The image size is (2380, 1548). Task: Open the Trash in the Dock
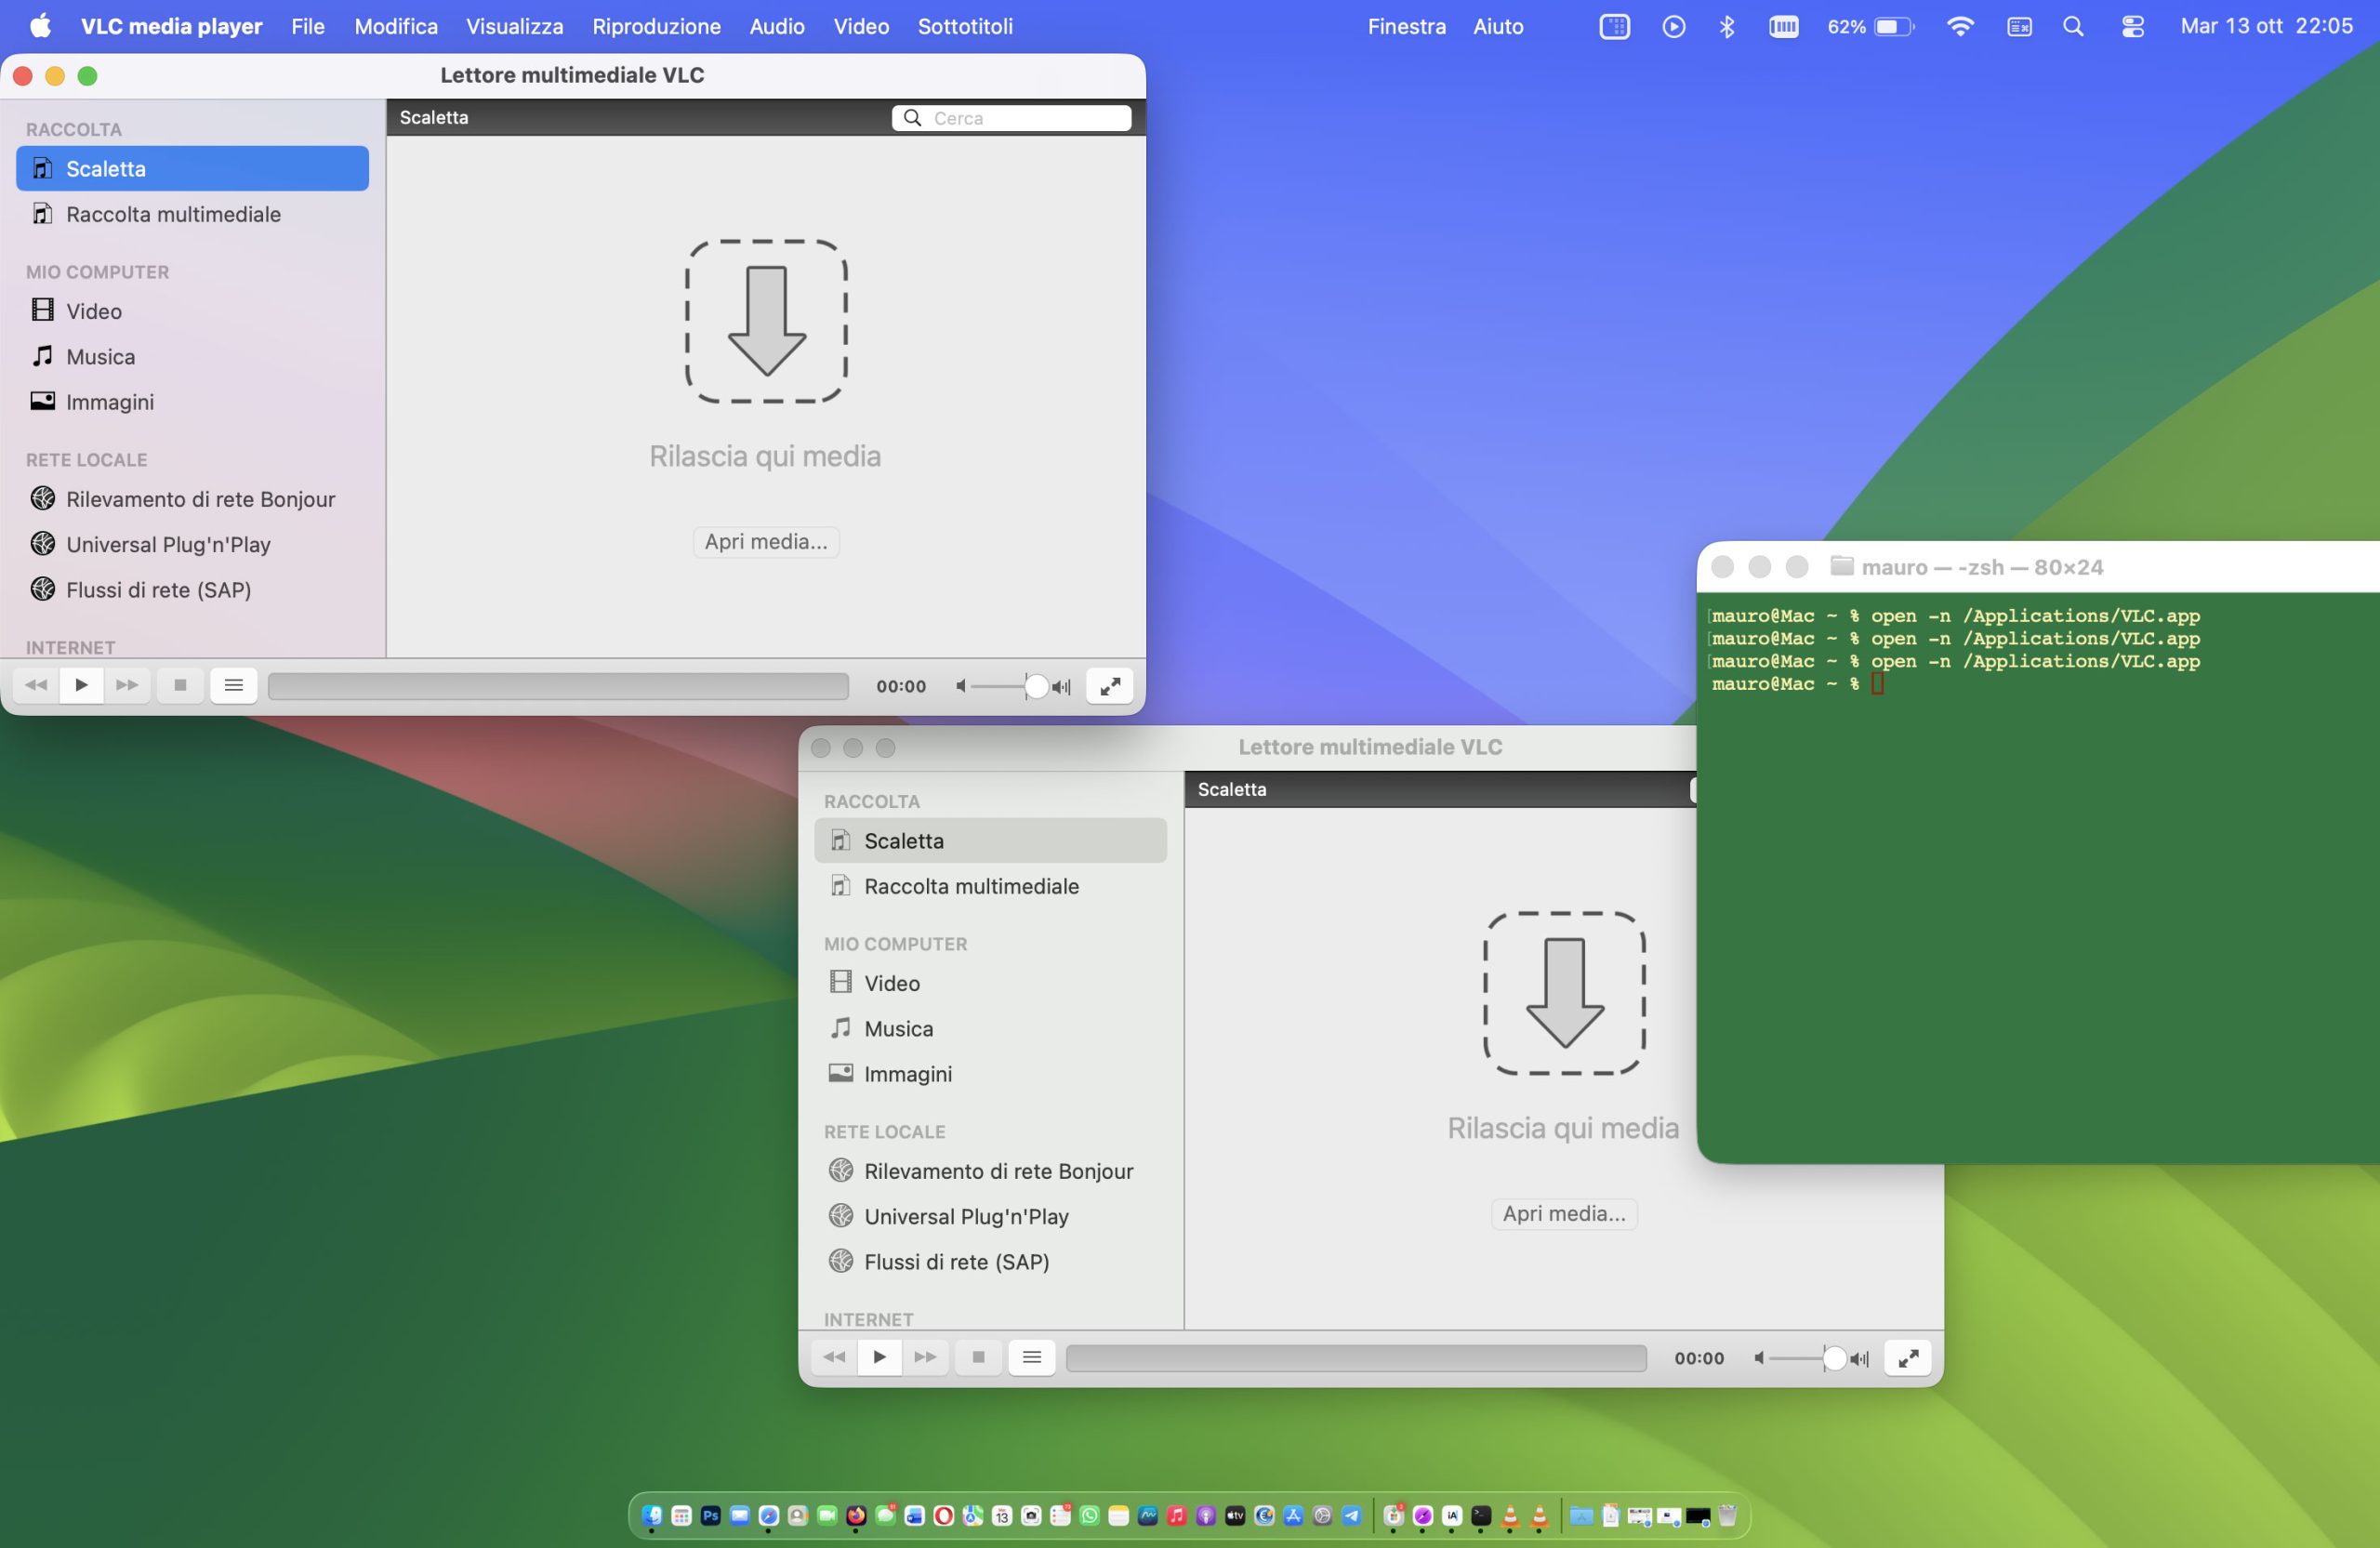1727,1516
